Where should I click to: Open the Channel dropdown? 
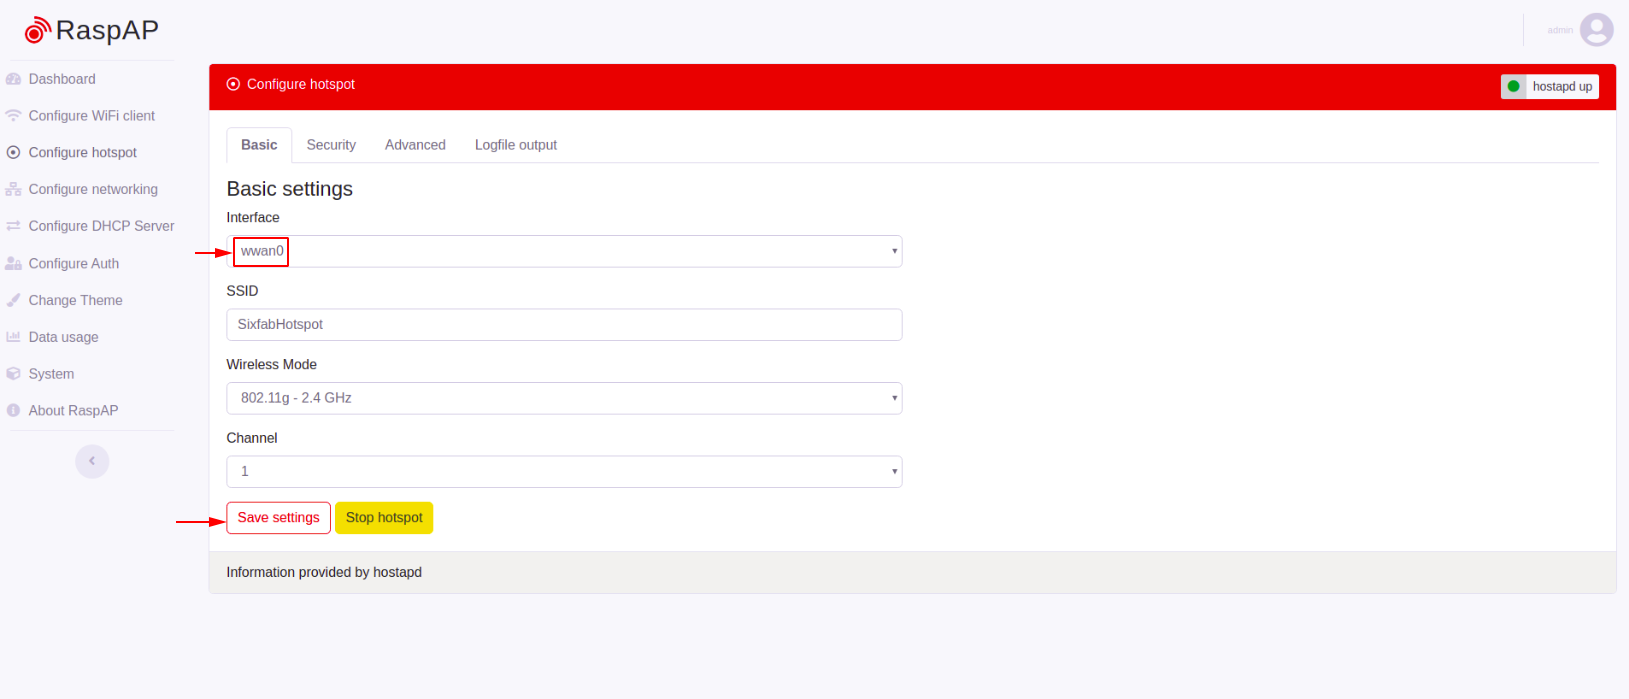(x=564, y=472)
